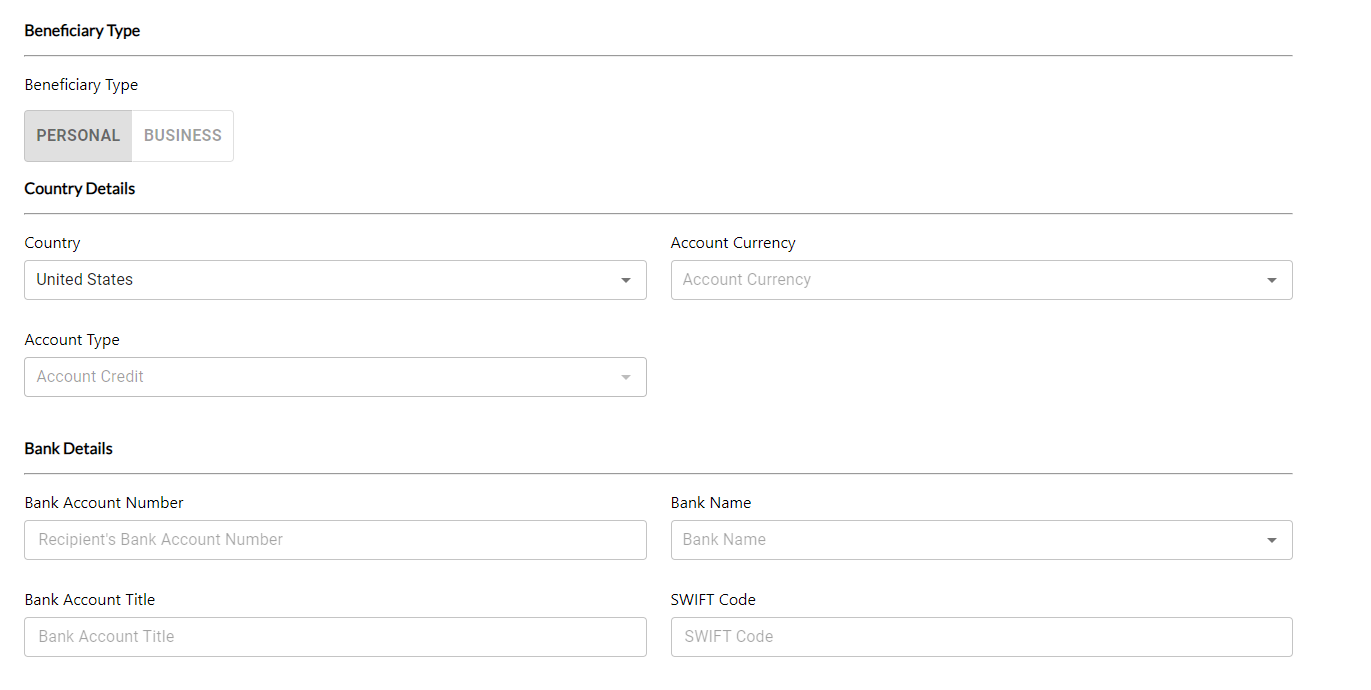Focus the Recipient's Bank Account Number field

pos(335,540)
